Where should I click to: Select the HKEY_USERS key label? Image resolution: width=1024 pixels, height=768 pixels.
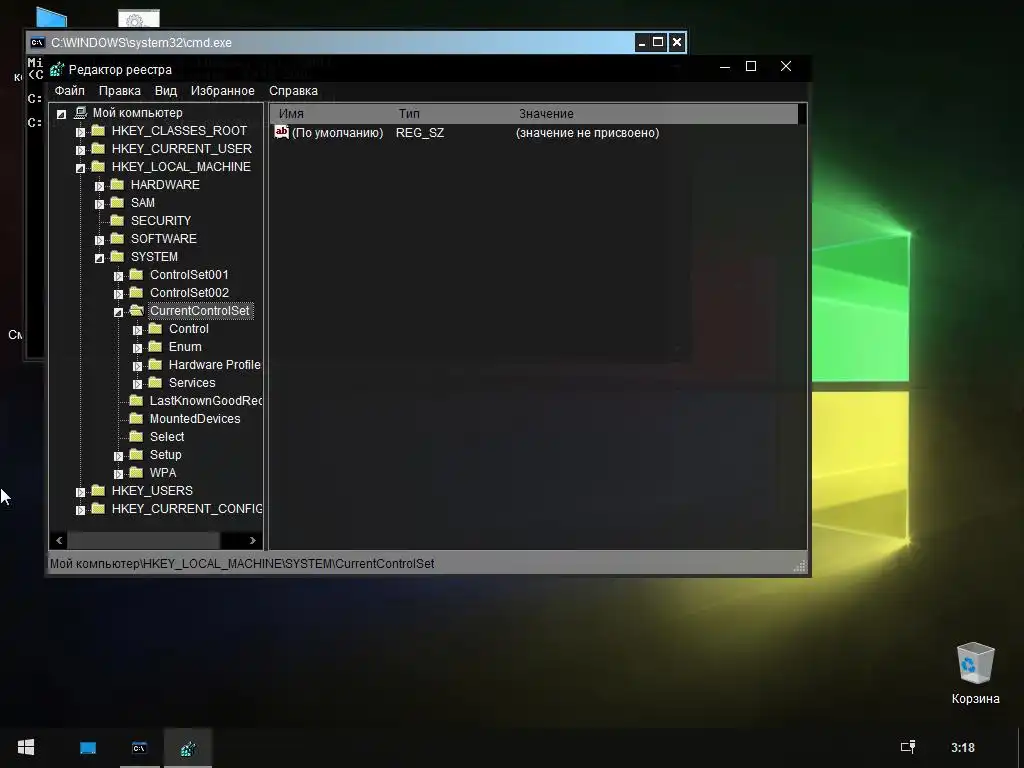coord(152,490)
